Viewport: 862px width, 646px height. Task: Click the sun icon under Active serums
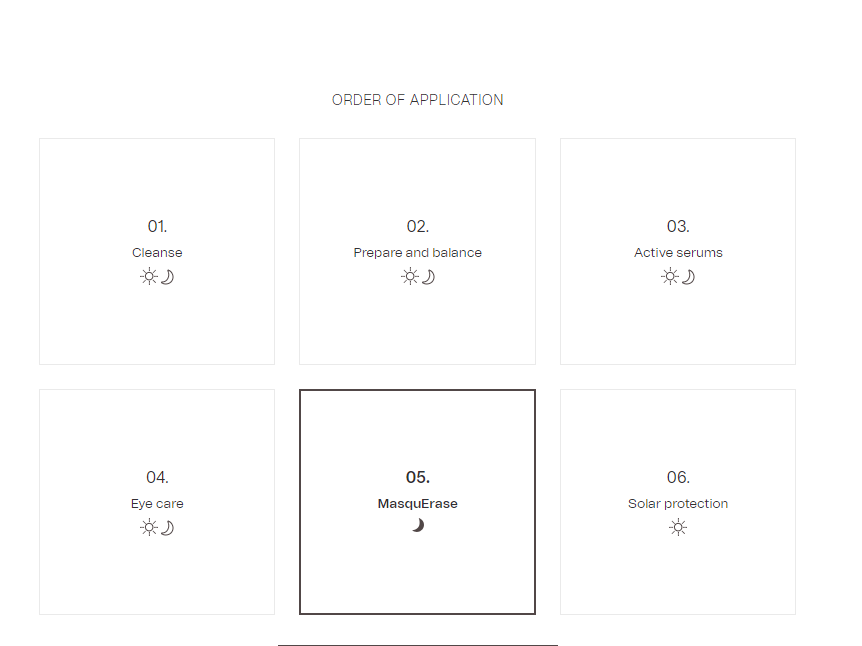(670, 277)
